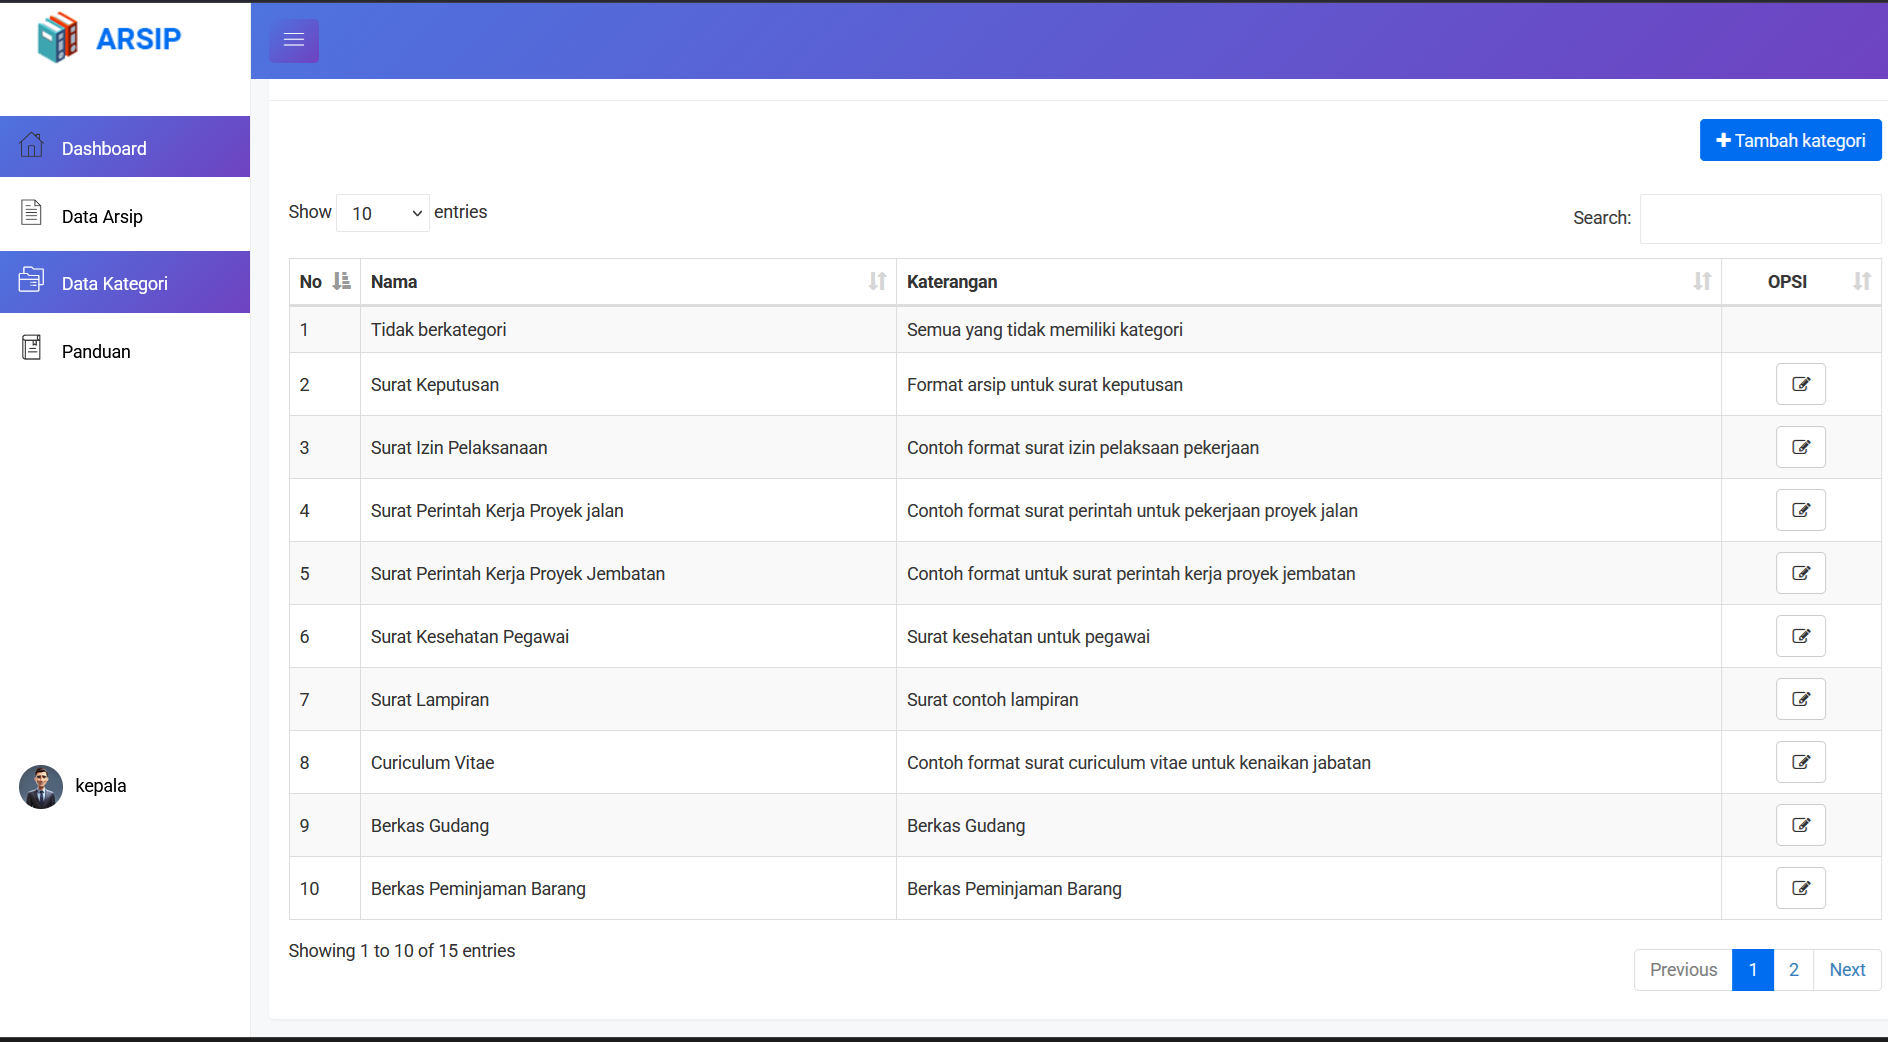Toggle the hamburger sidebar menu button
1888x1042 pixels.
[294, 41]
